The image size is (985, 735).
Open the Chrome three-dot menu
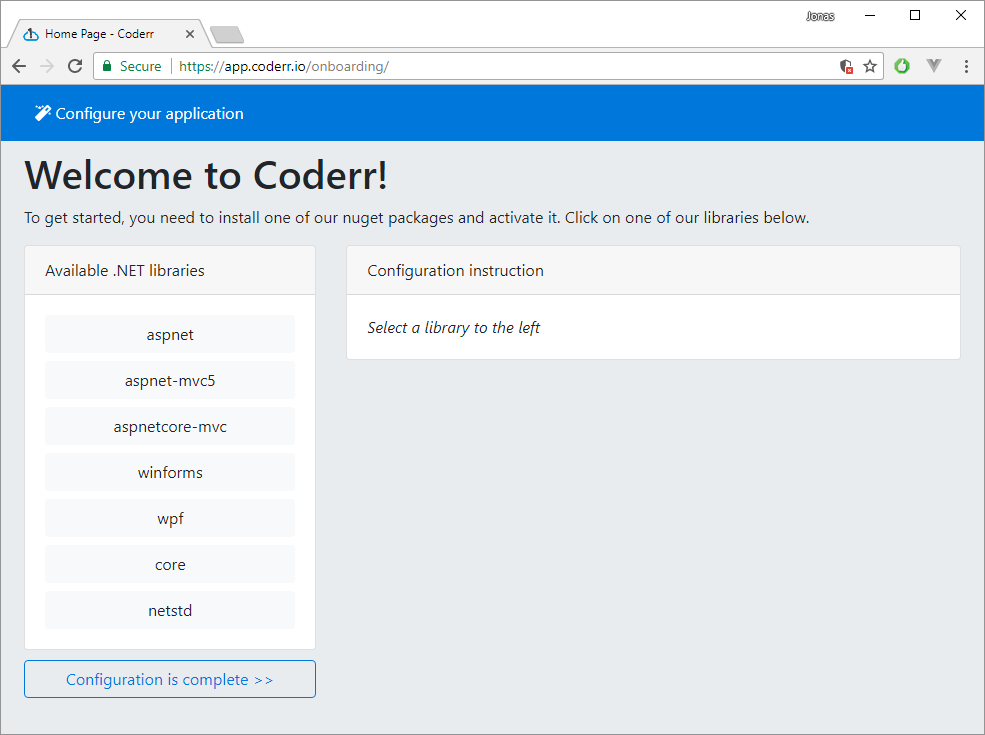click(x=966, y=66)
